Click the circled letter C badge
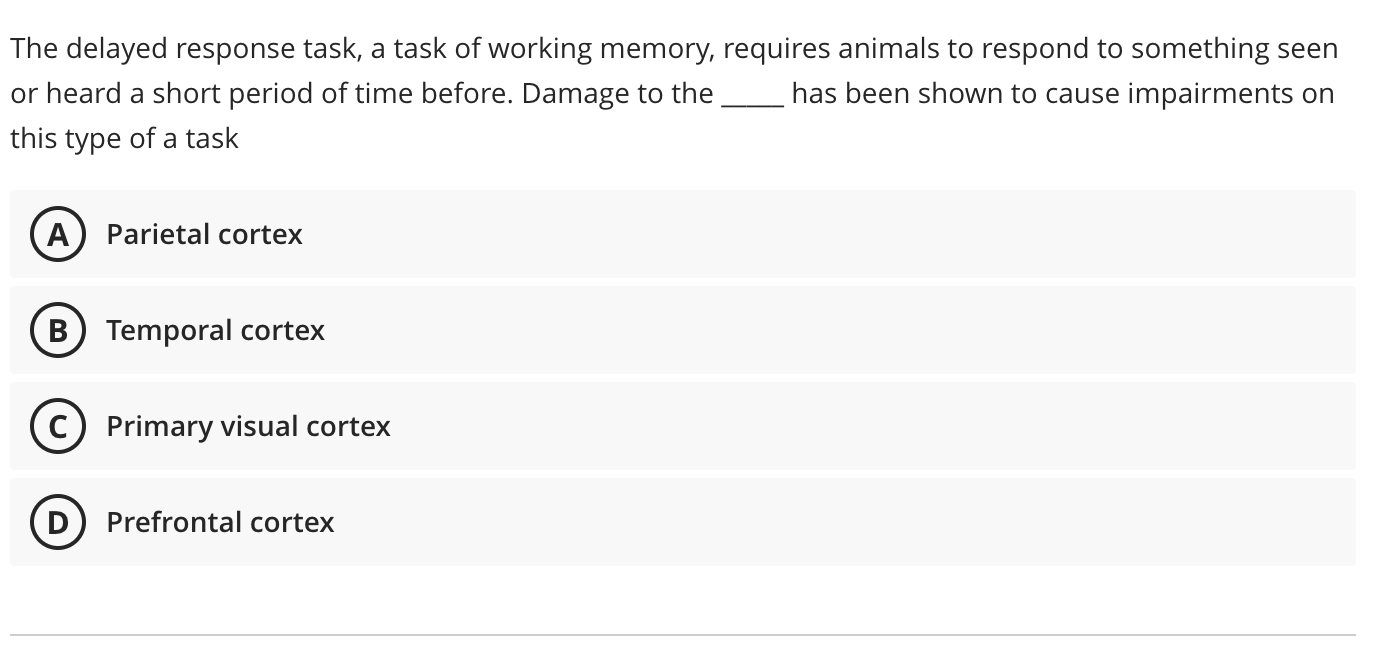This screenshot has width=1376, height=646. (x=58, y=426)
